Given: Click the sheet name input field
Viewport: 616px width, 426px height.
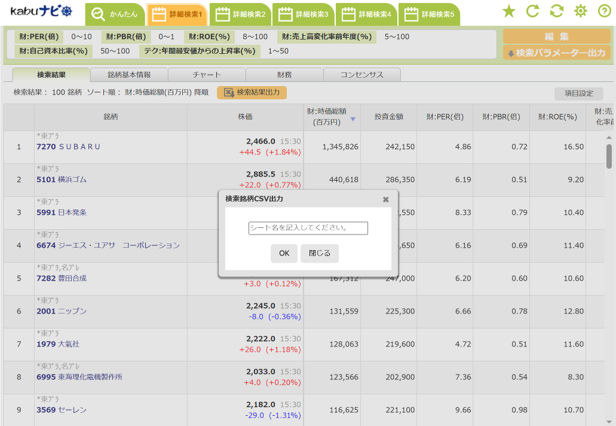Looking at the screenshot, I should coord(308,228).
